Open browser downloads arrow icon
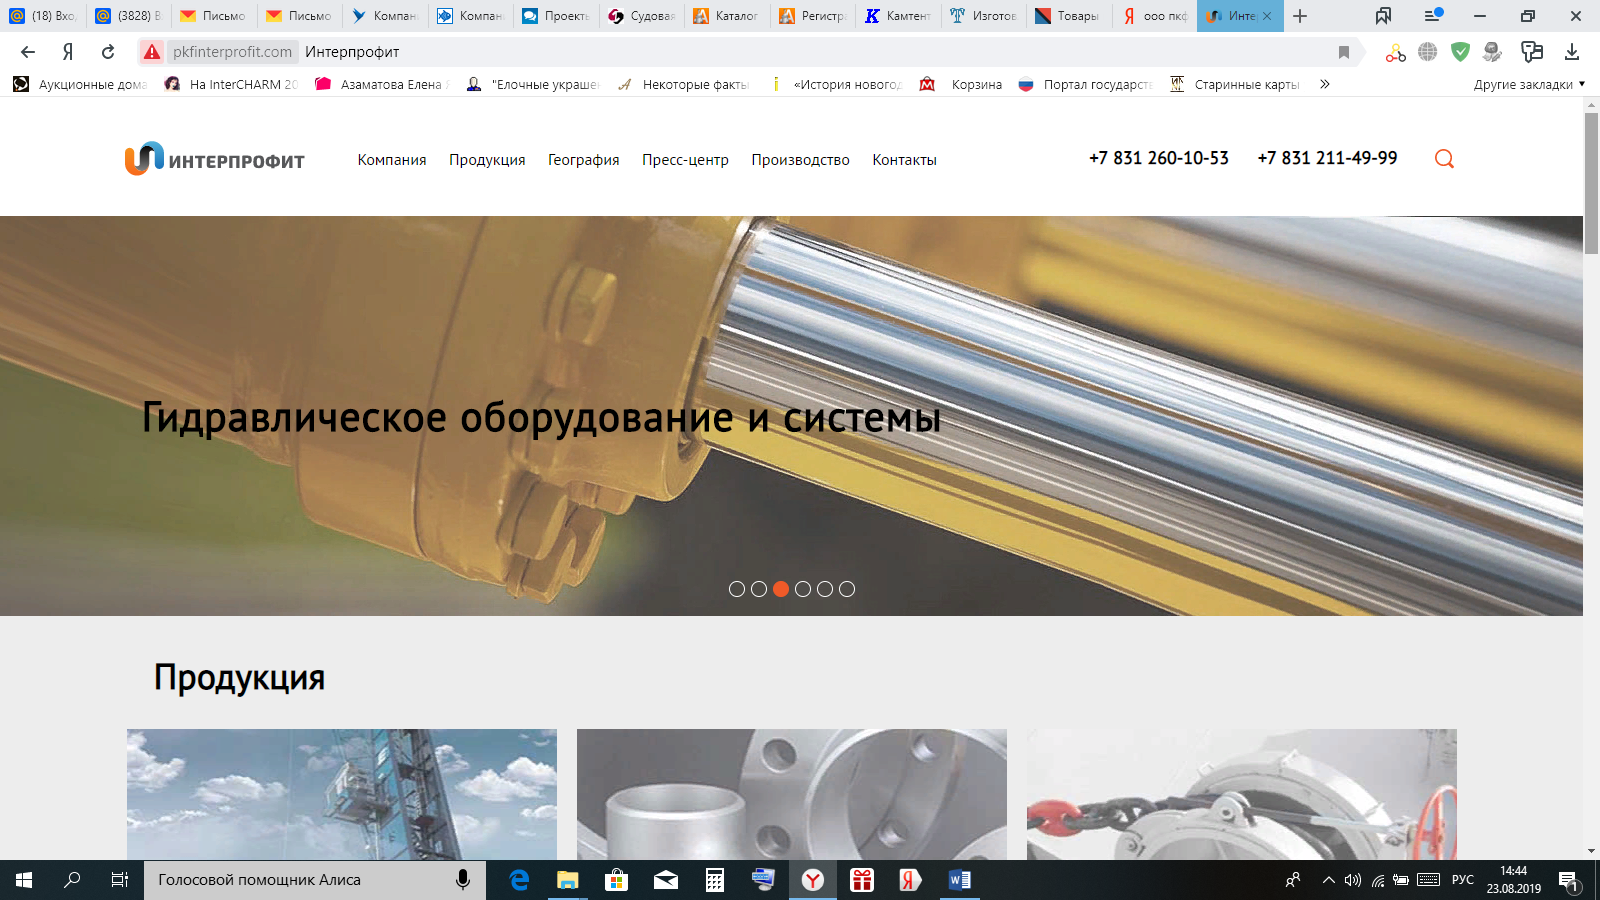The image size is (1600, 900). (x=1572, y=52)
